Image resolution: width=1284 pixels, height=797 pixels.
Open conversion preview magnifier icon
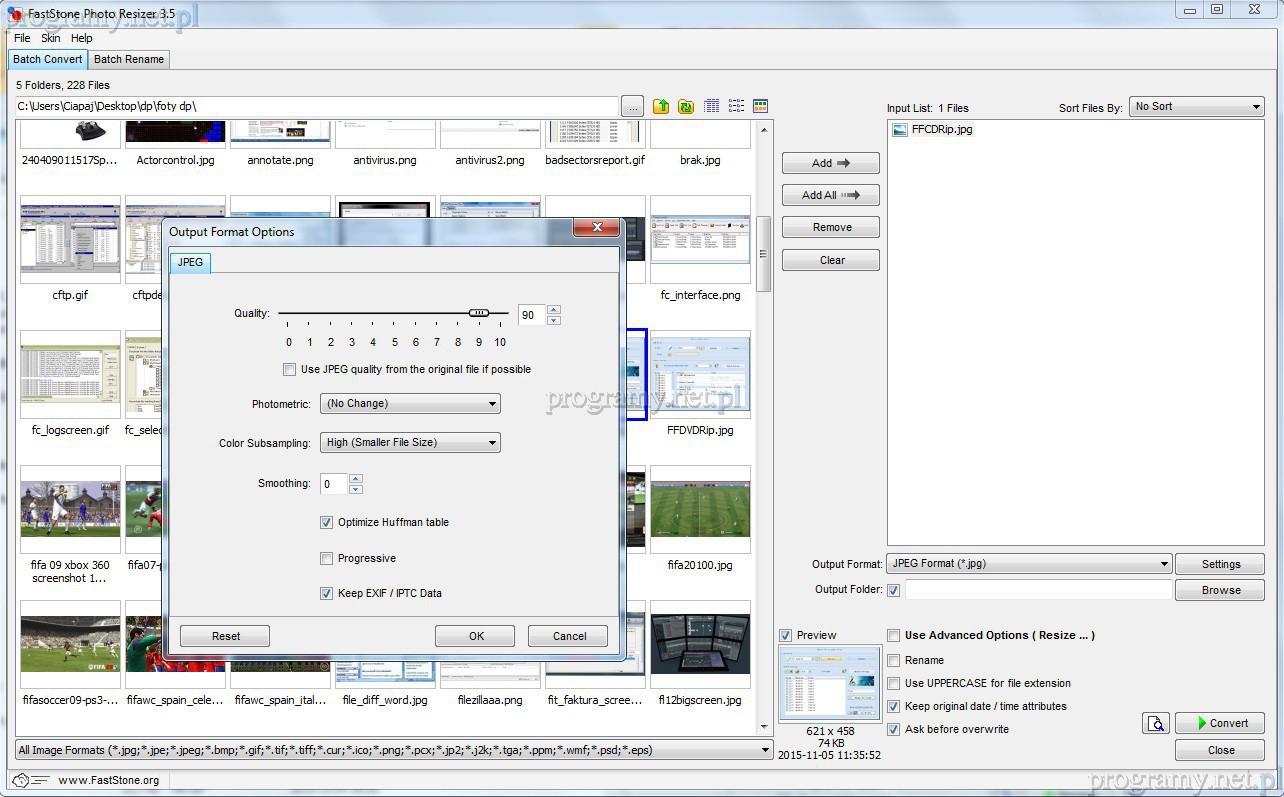(x=1156, y=723)
